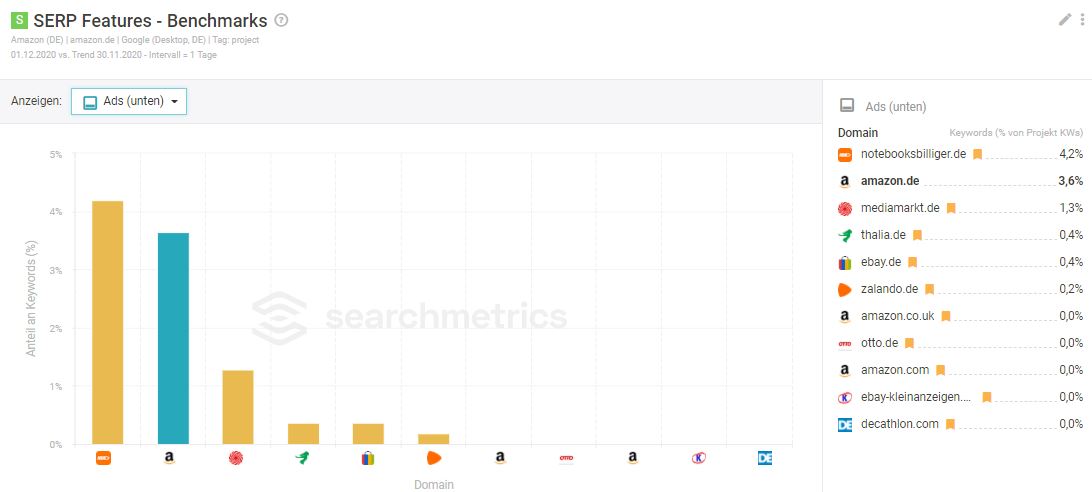Click the bookmark icon beside otto.de
The image size is (1092, 492).
909,343
